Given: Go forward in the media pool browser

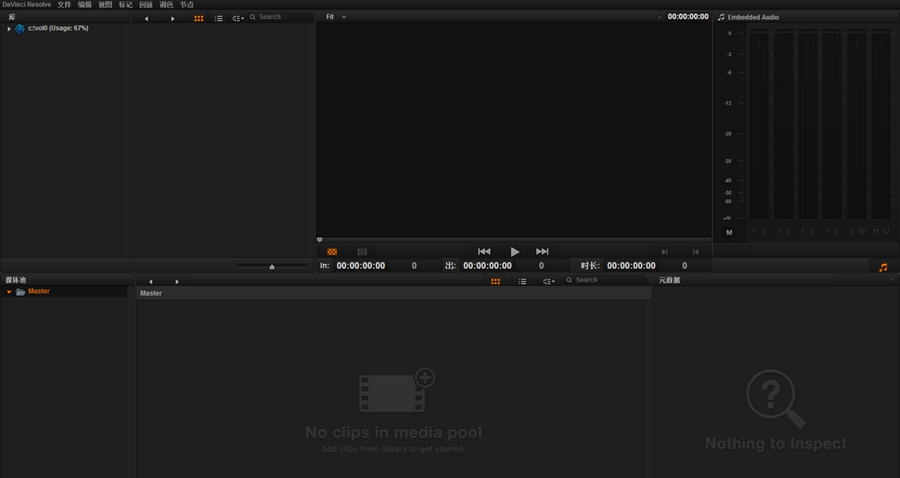Looking at the screenshot, I should point(177,281).
